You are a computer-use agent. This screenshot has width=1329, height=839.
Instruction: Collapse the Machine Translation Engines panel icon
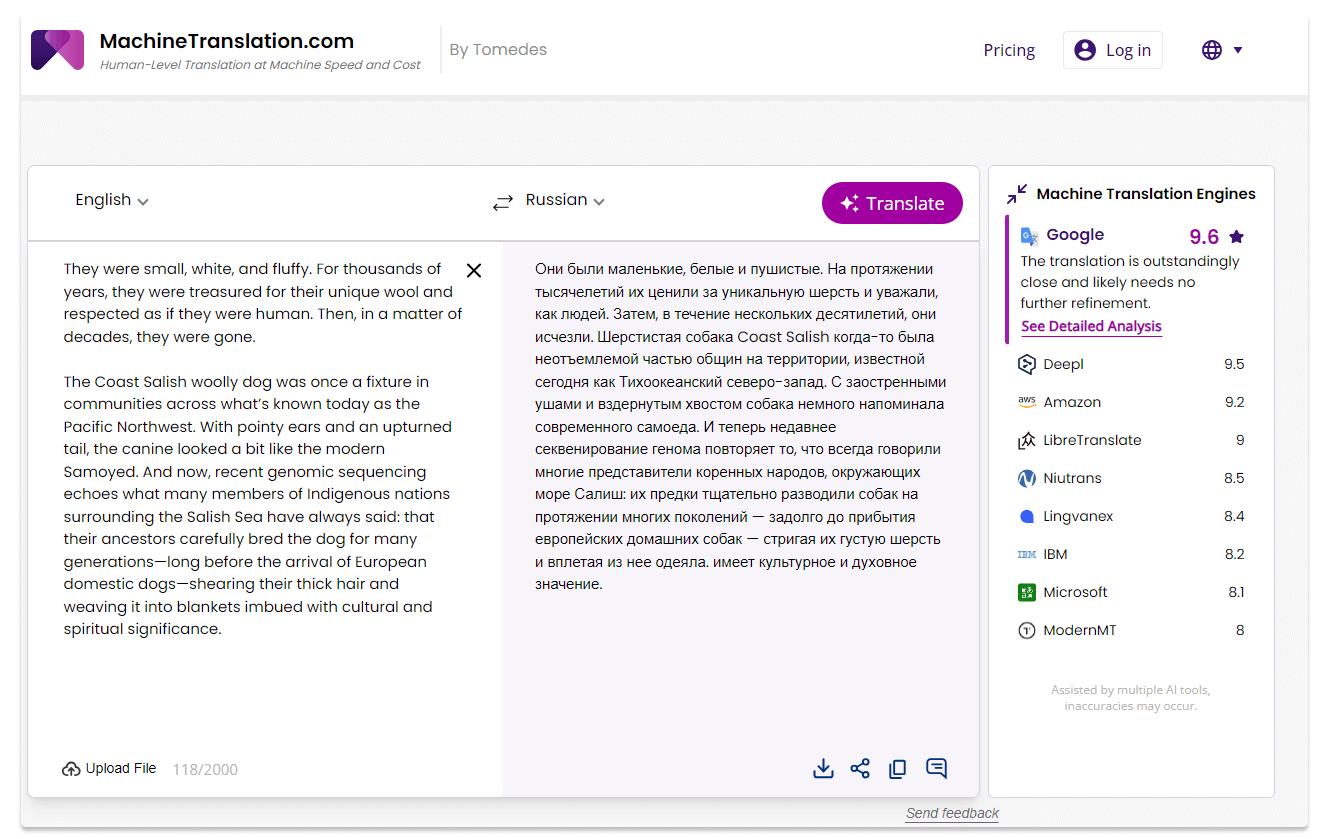(x=1017, y=194)
